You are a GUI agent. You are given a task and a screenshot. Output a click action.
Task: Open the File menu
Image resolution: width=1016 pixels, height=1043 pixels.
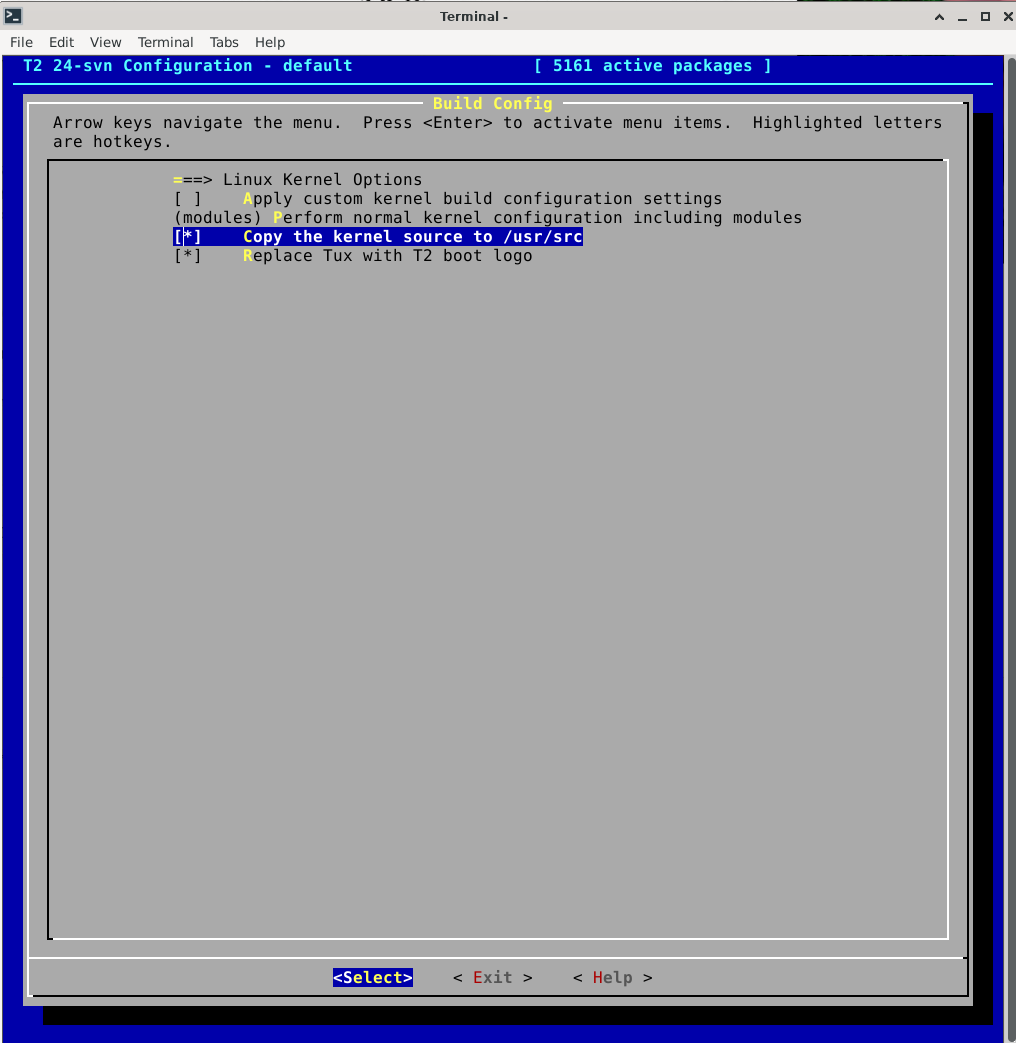click(x=21, y=42)
